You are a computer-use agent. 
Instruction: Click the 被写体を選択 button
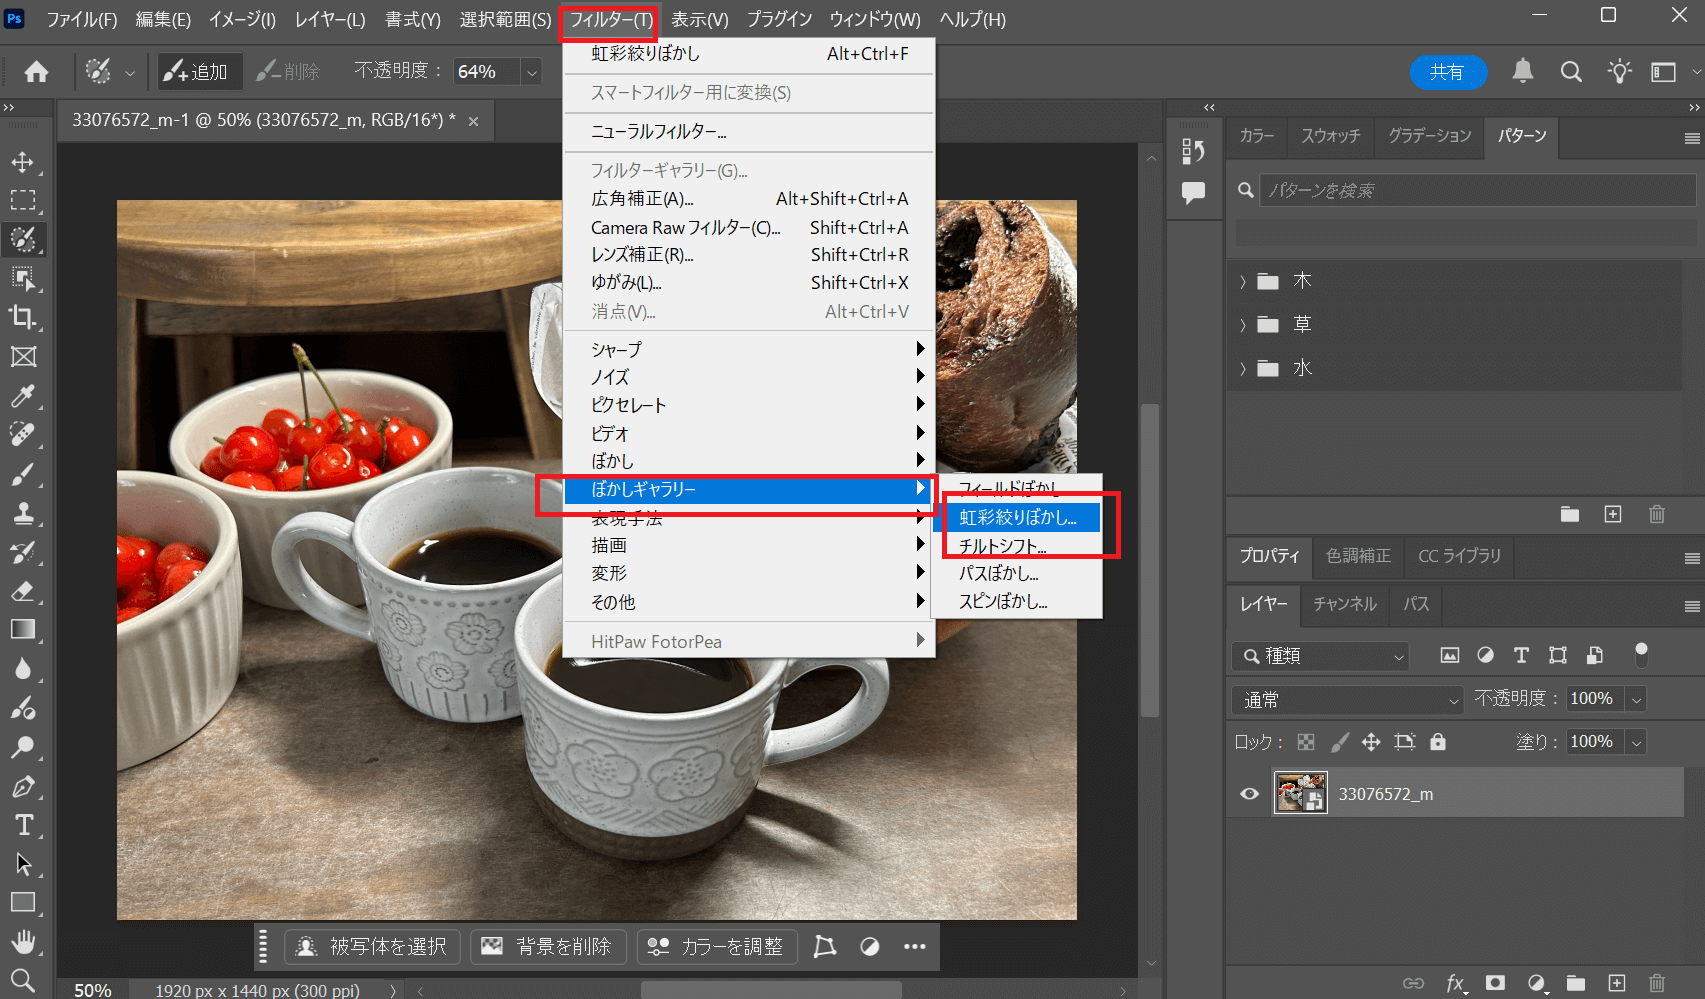point(373,946)
